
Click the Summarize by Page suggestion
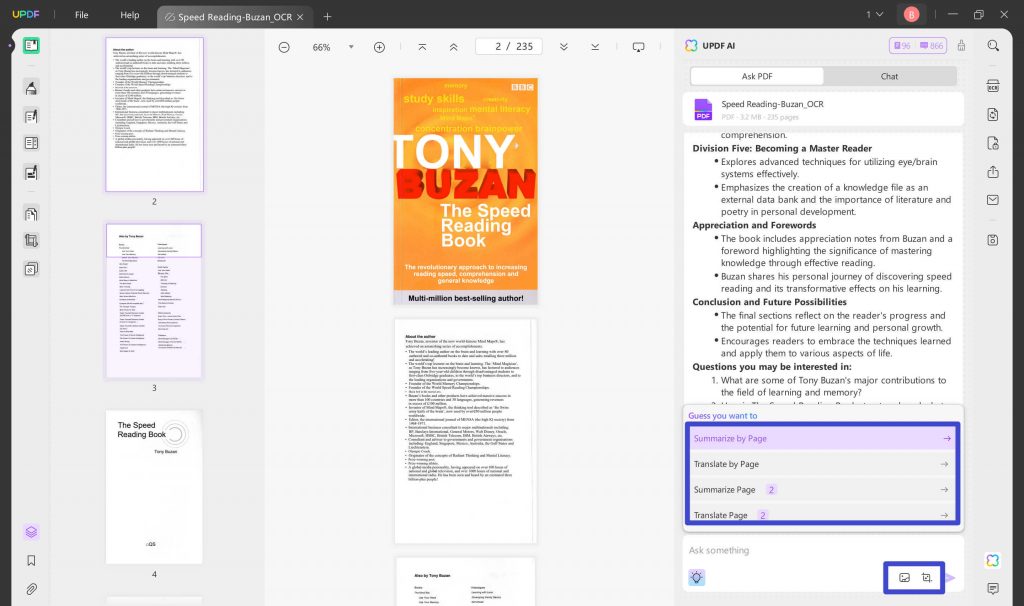click(822, 438)
